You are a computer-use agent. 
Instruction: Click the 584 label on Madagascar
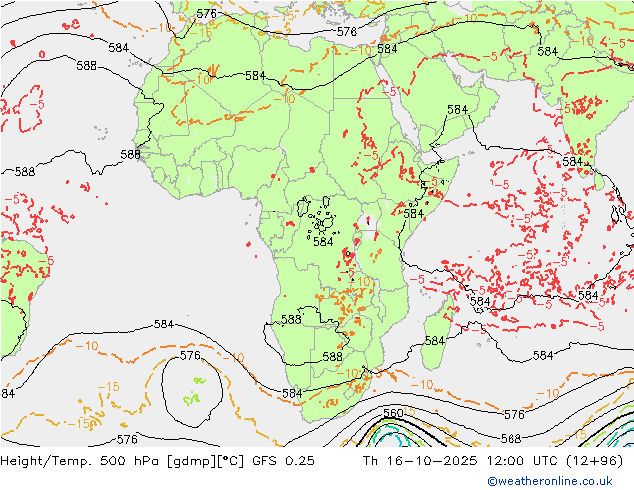click(435, 341)
